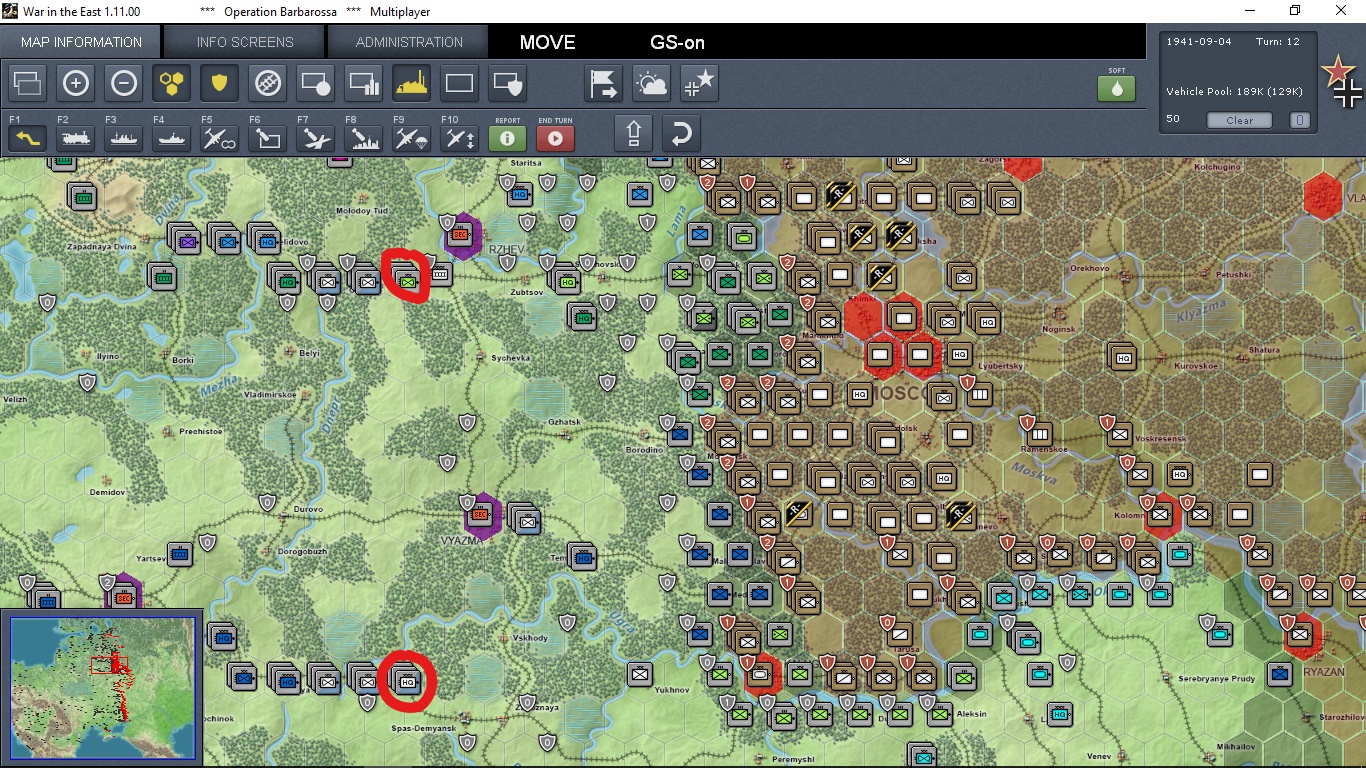This screenshot has height=768, width=1366.
Task: Toggle the unit bar-chart supply display icon
Action: point(363,84)
